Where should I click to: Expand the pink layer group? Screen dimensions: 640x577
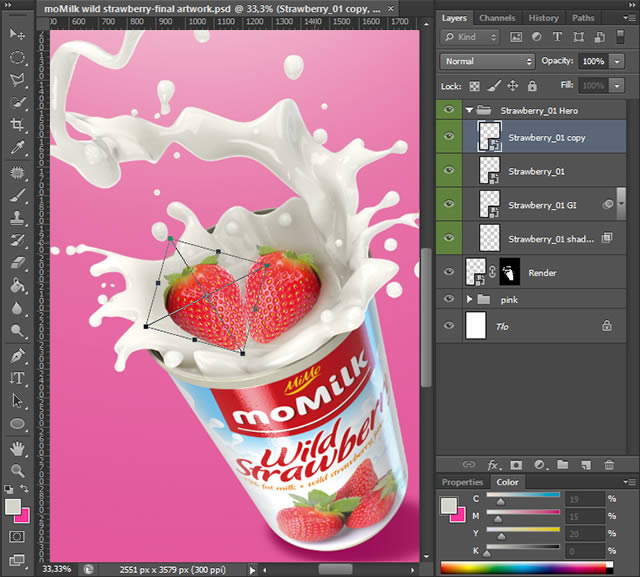tap(469, 300)
